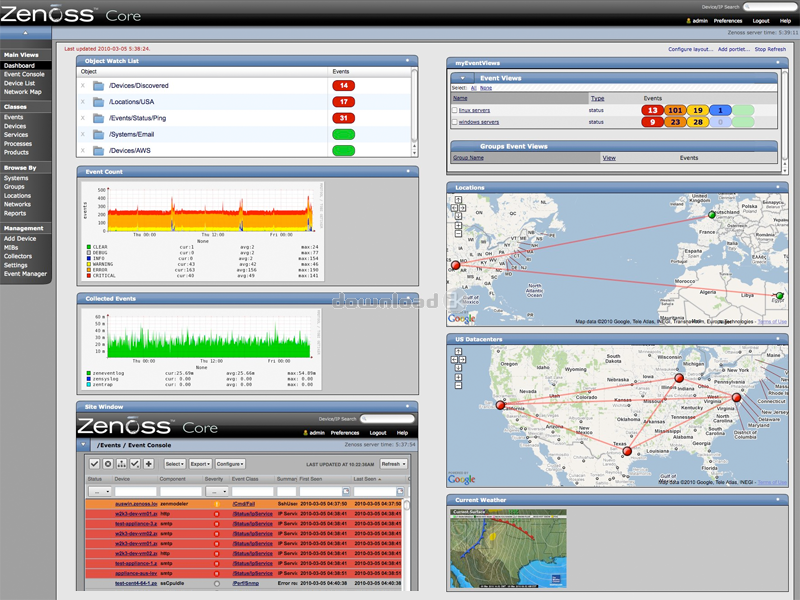The width and height of the screenshot is (800, 600).
Task: Open the Refresh dropdown in Site Window
Action: pyautogui.click(x=393, y=464)
